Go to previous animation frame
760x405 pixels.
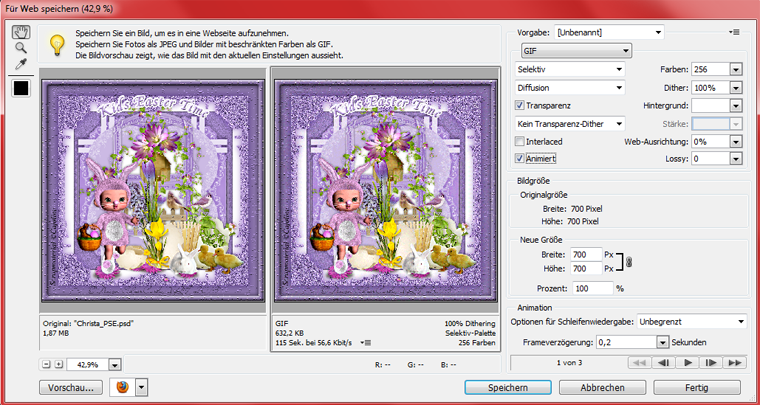(x=664, y=362)
